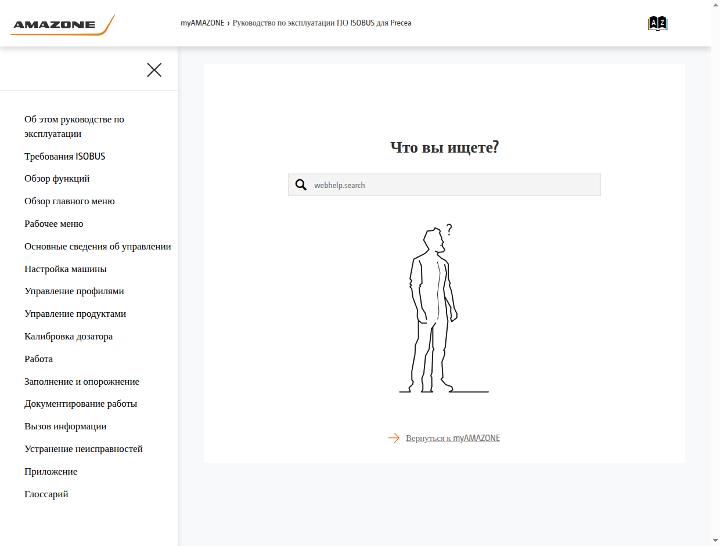Viewport: 720px width, 546px height.
Task: Open Глоссарий in sidebar
Action: point(46,494)
